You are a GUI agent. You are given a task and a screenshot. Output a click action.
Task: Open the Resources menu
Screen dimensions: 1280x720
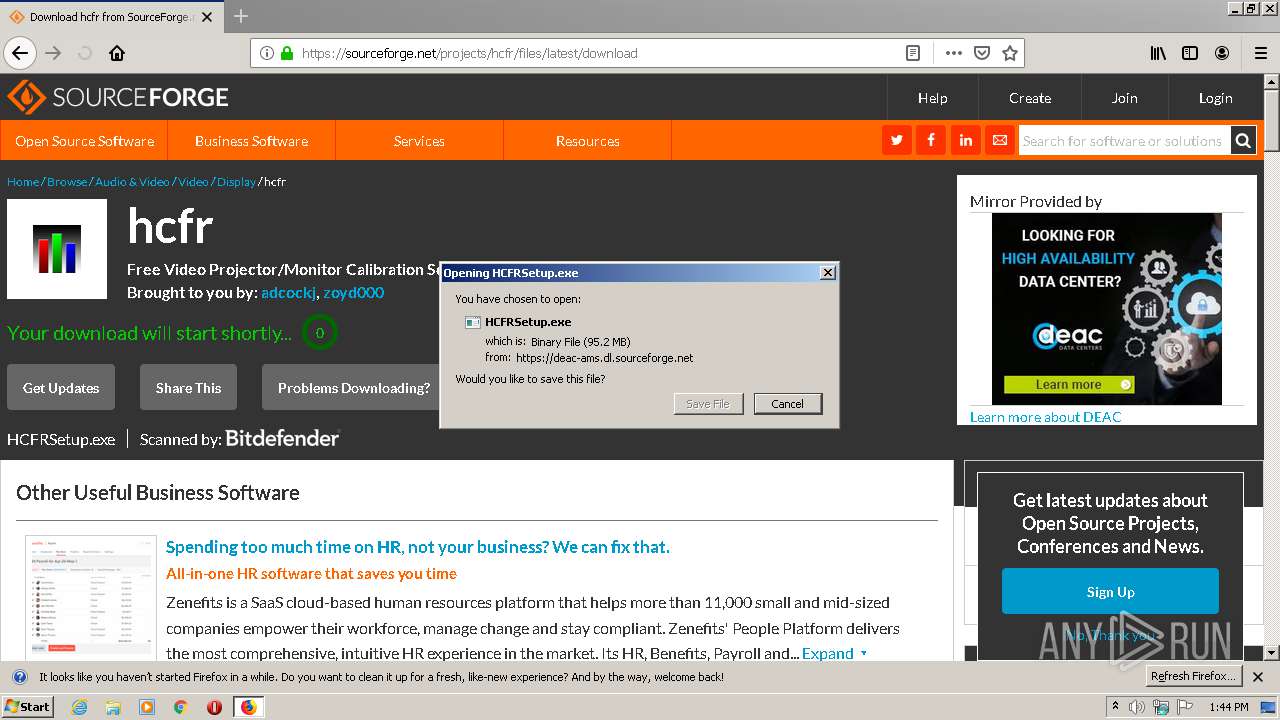[x=587, y=141]
